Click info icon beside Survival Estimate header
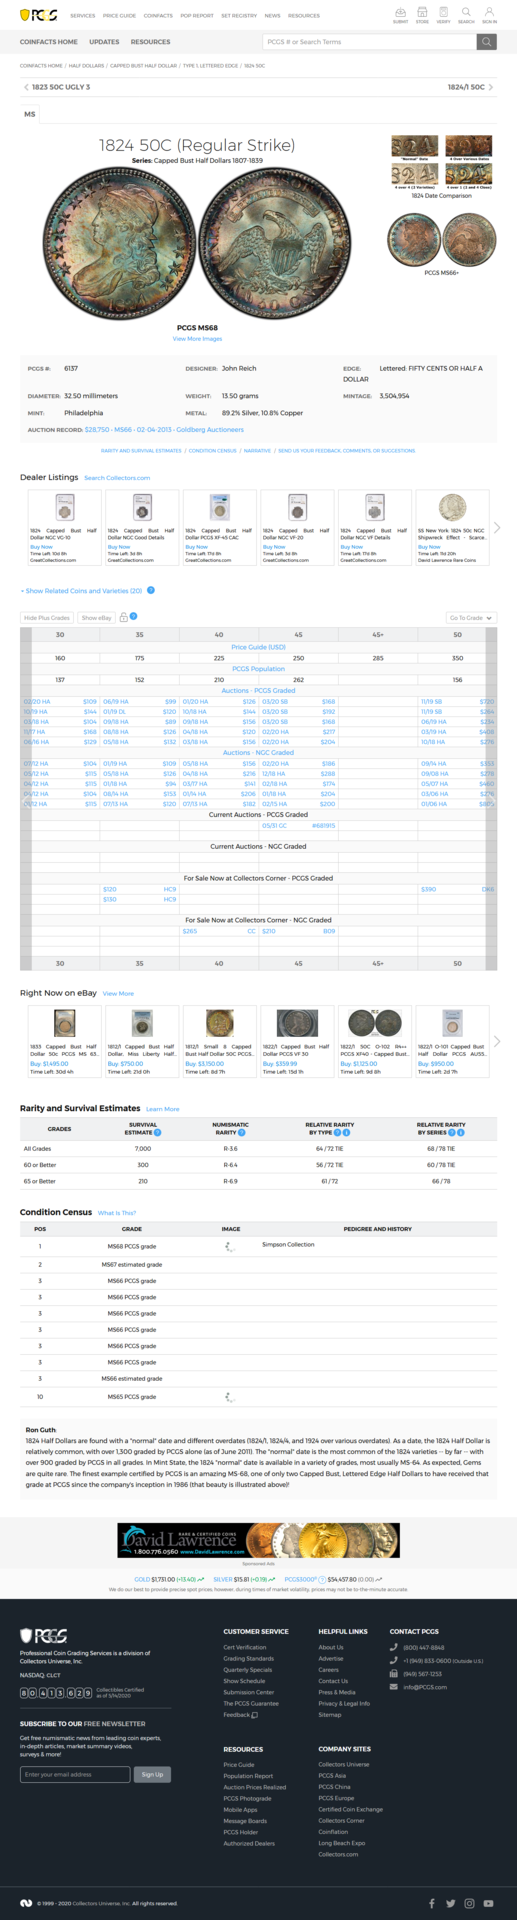The image size is (517, 1920). 157,1133
